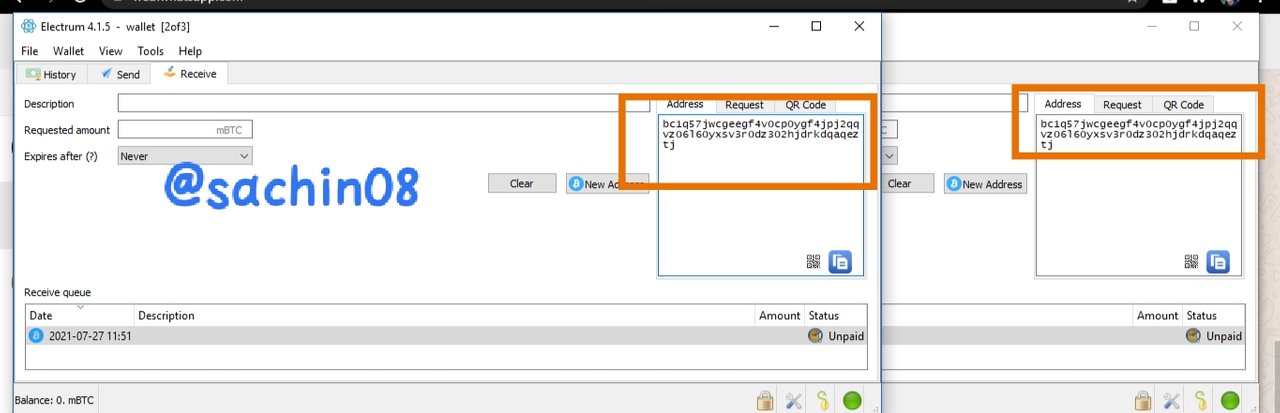Click Balance: 0. mBTC status text
This screenshot has height=413, width=1280.
(54, 401)
